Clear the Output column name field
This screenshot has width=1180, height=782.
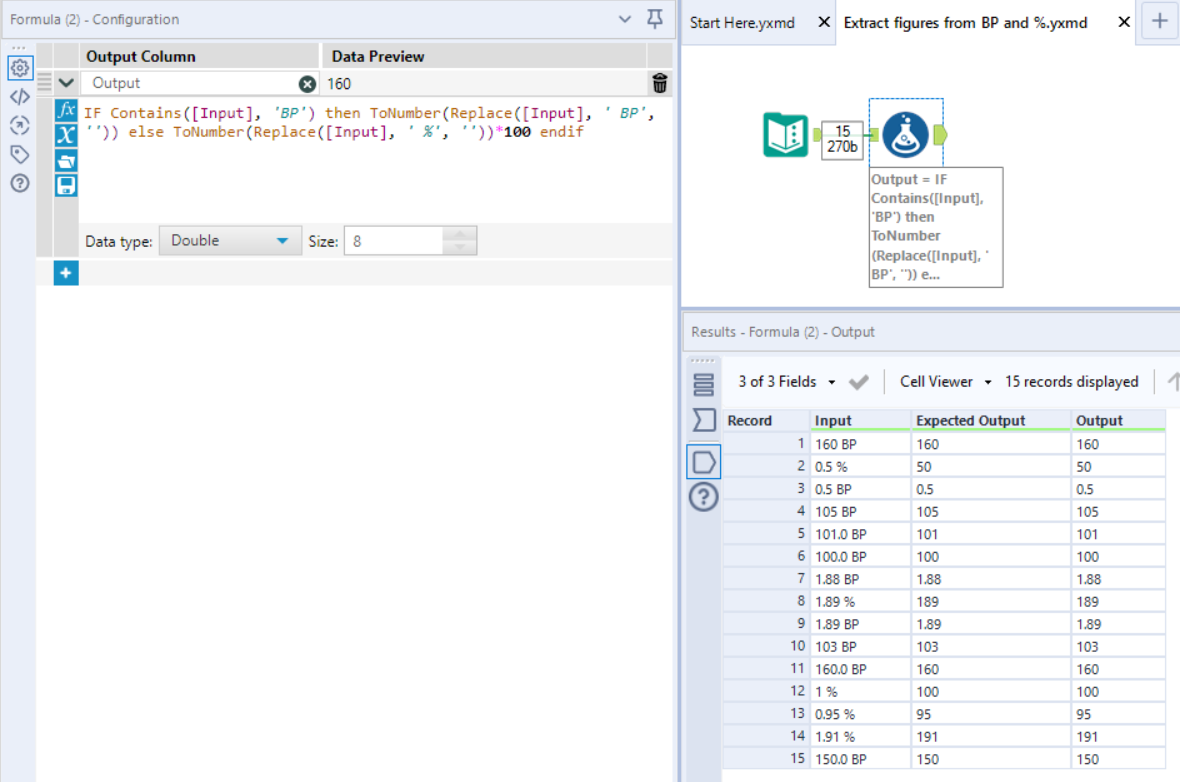coord(307,83)
